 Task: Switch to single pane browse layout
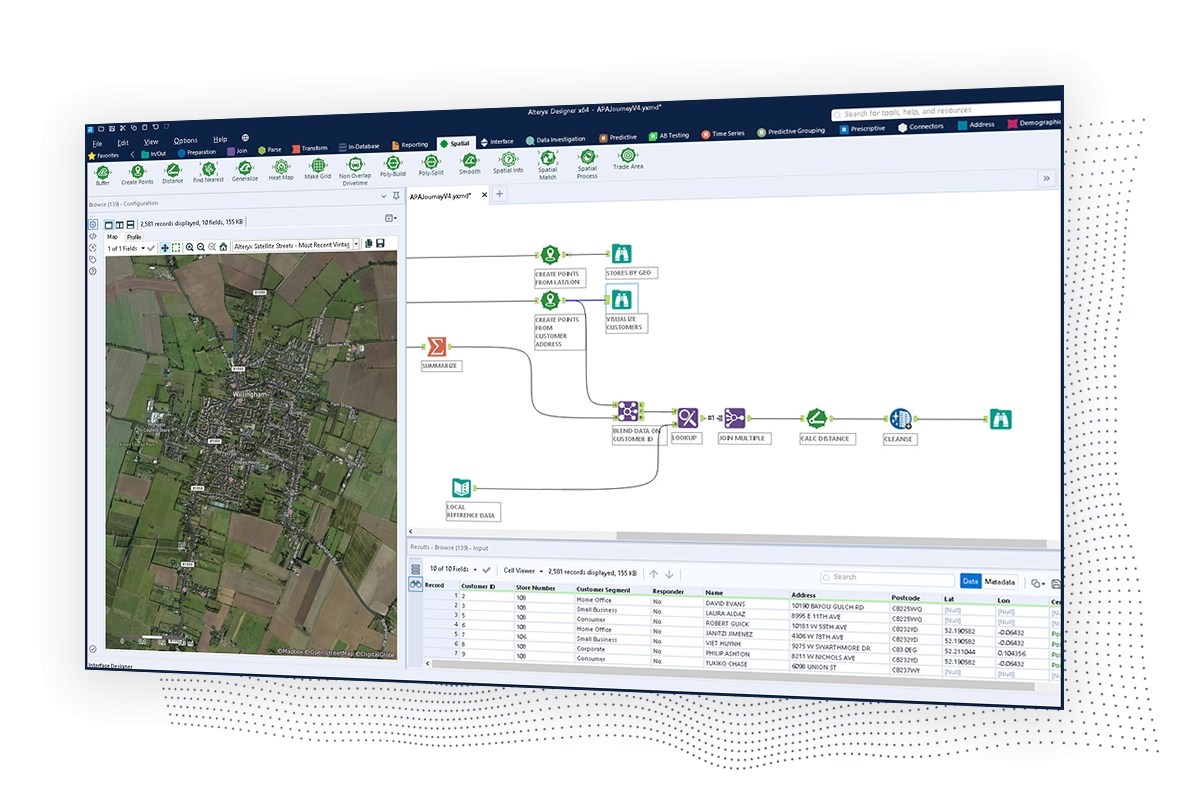pyautogui.click(x=109, y=225)
